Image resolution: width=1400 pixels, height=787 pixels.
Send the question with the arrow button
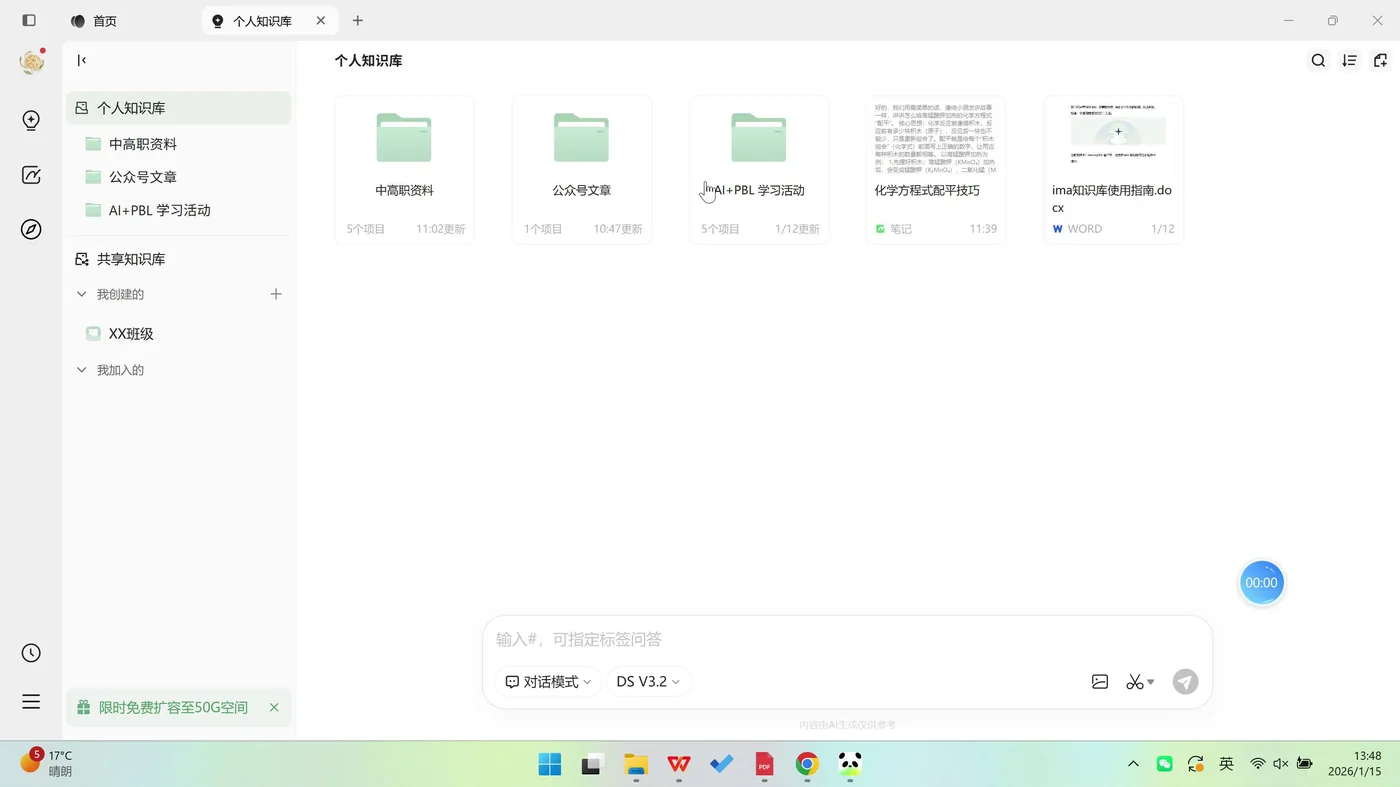1185,682
